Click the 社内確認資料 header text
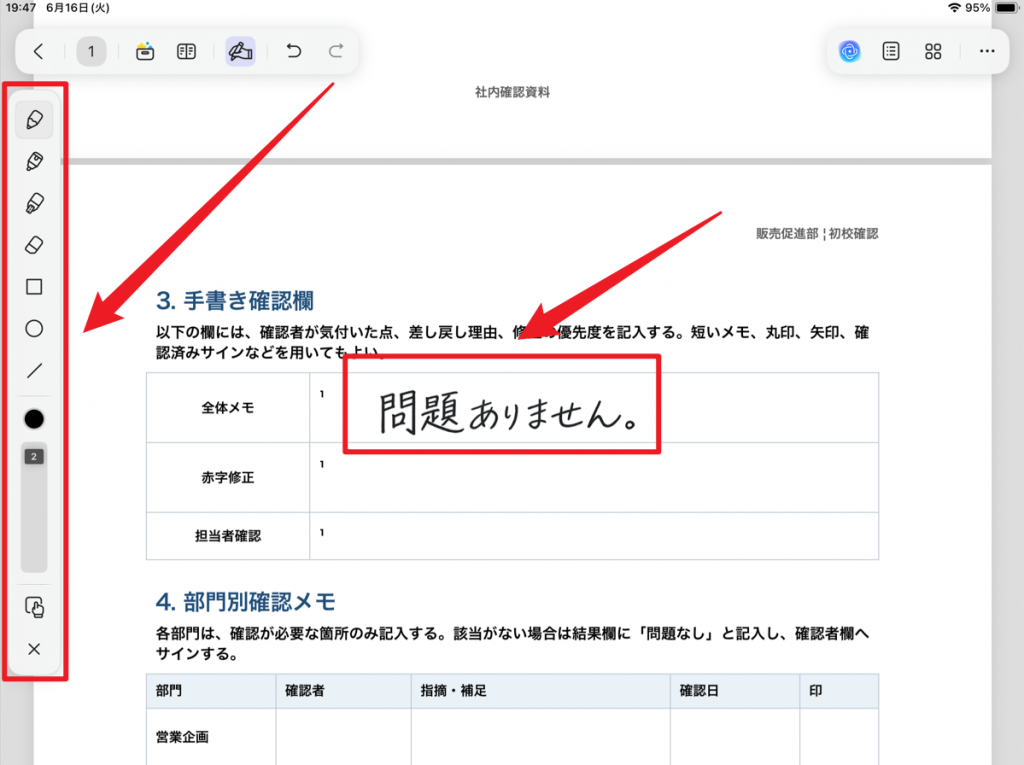The image size is (1024, 765). [513, 92]
